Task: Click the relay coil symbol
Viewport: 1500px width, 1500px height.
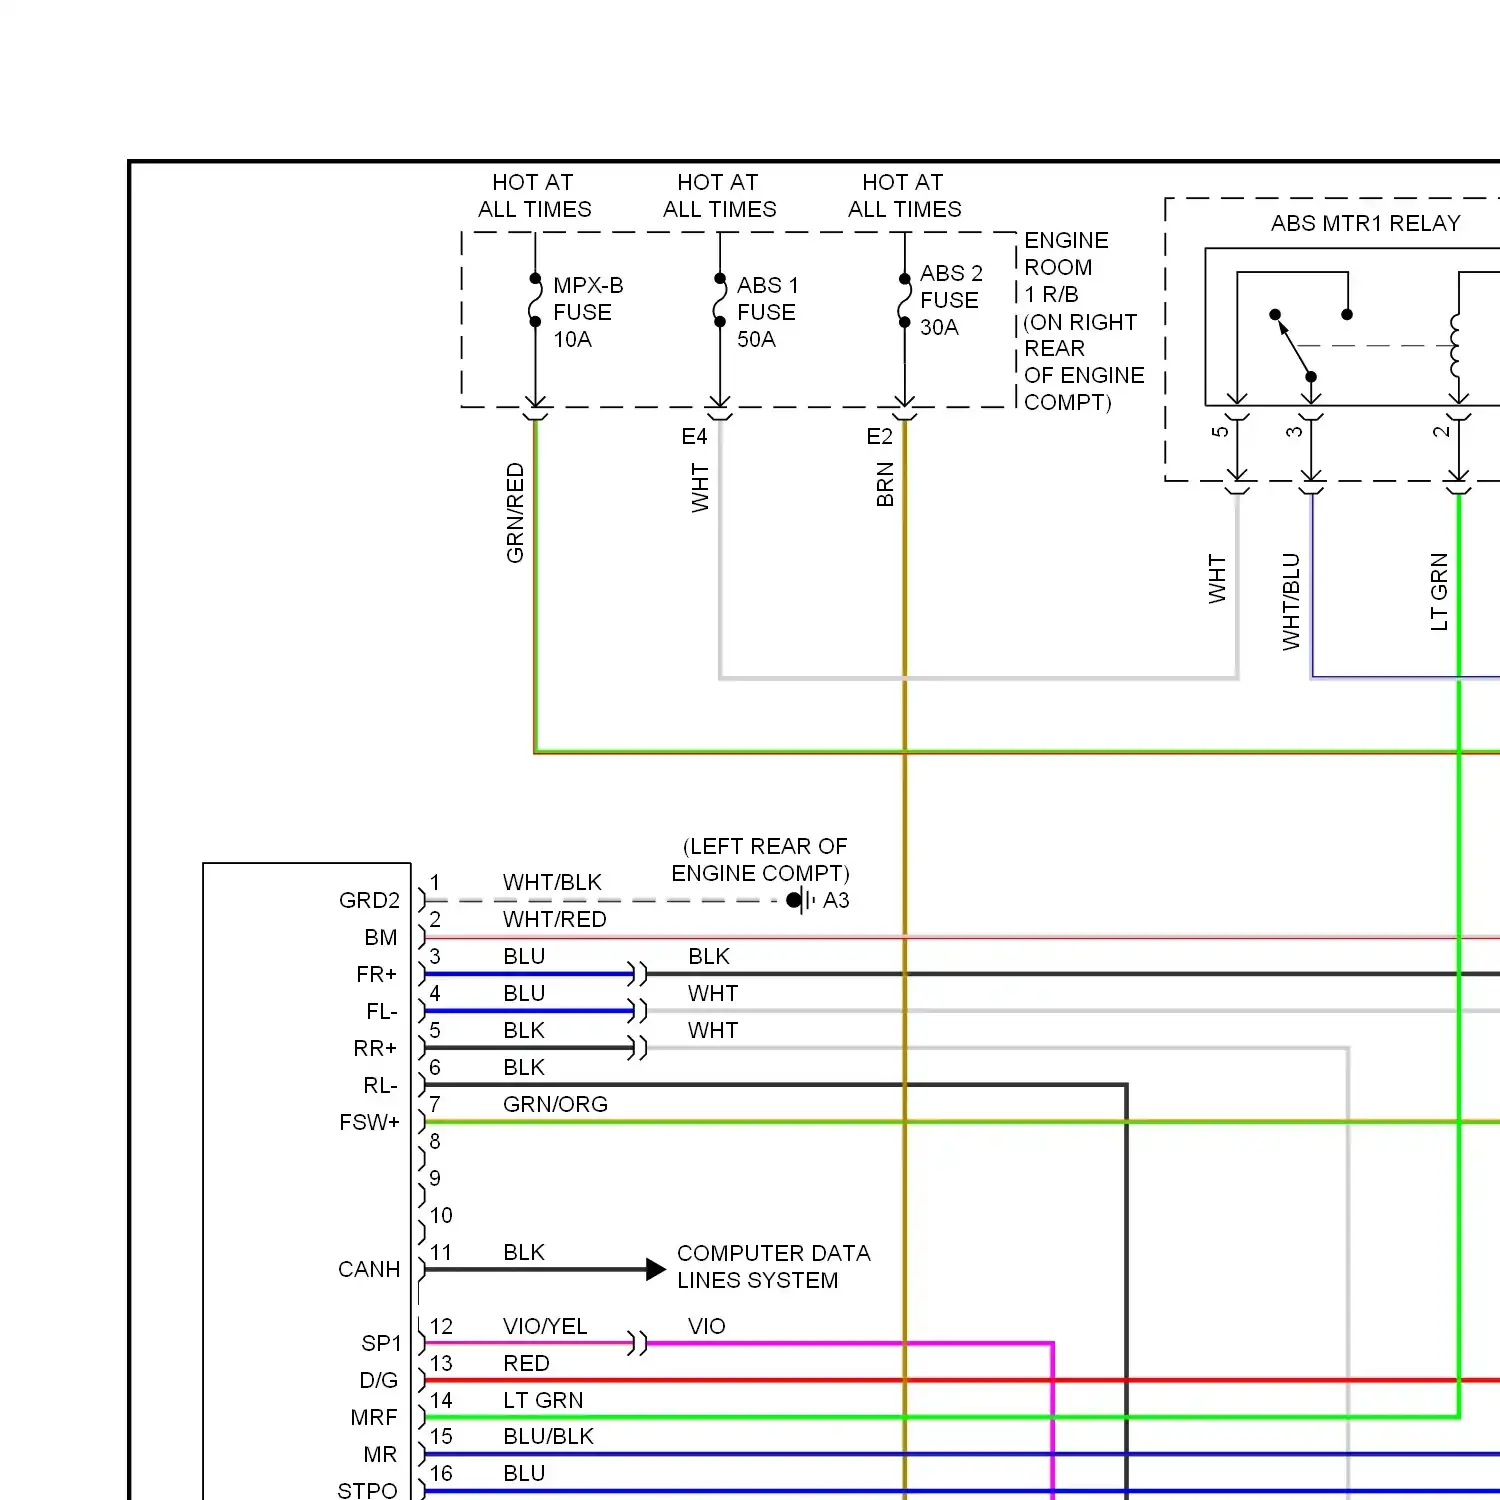Action: click(1458, 345)
